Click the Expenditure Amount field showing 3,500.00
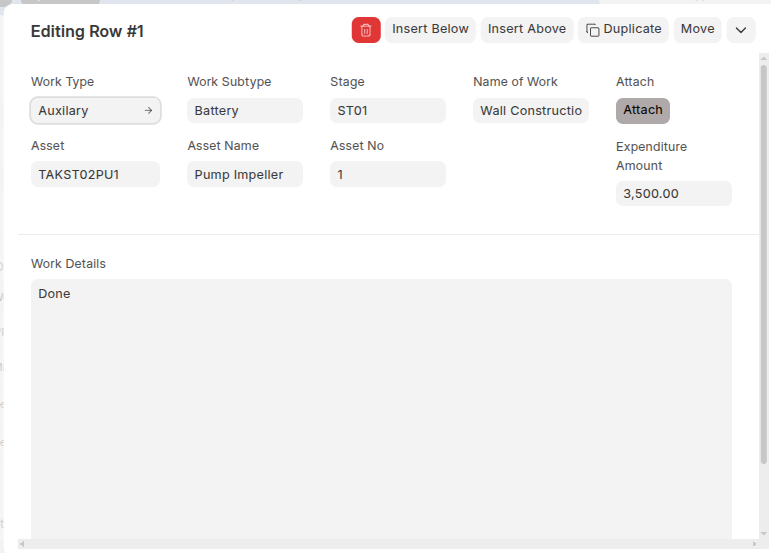The image size is (771, 553). 673,194
